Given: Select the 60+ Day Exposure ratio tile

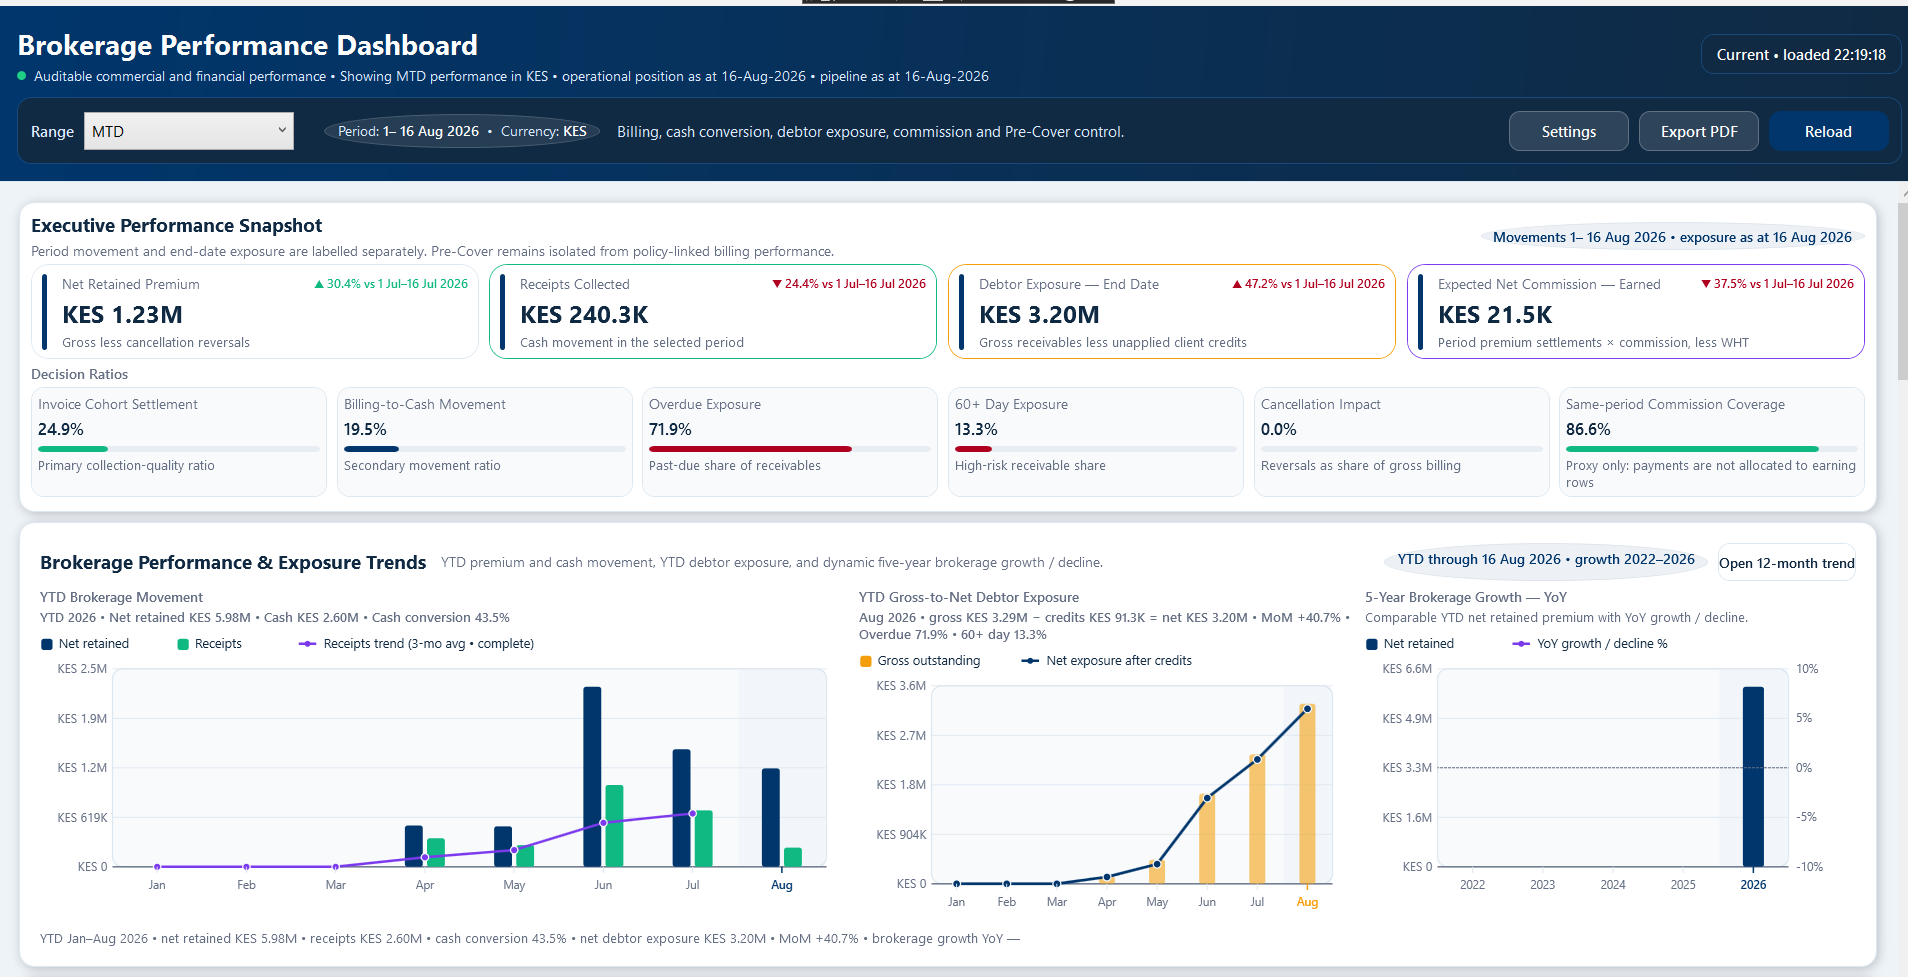Looking at the screenshot, I should pyautogui.click(x=1096, y=442).
